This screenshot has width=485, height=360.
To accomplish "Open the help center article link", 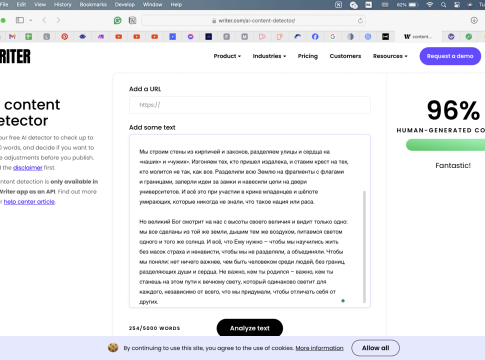I will [x=29, y=202].
